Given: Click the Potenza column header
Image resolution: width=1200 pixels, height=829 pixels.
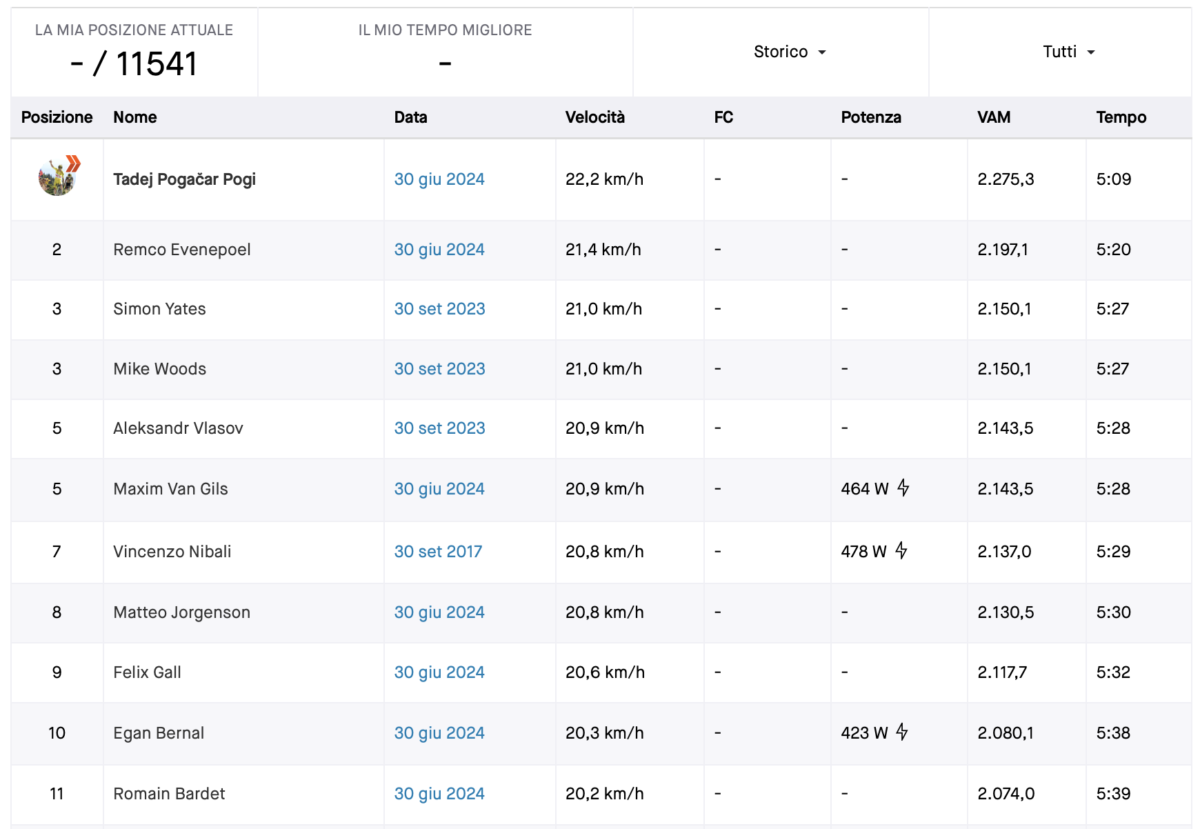Looking at the screenshot, I should click(871, 117).
